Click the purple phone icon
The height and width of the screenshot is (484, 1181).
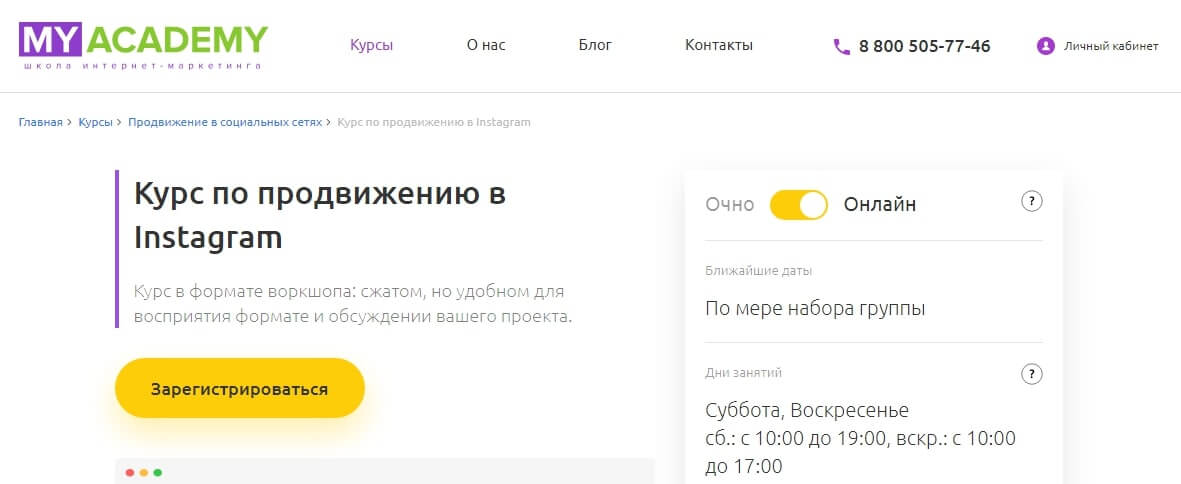point(841,47)
